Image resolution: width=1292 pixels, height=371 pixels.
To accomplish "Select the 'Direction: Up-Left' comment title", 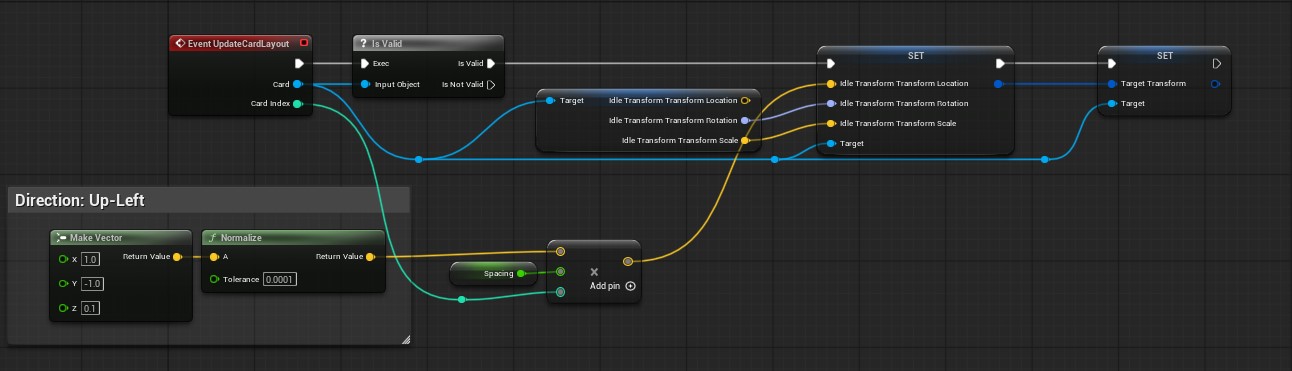I will 80,200.
